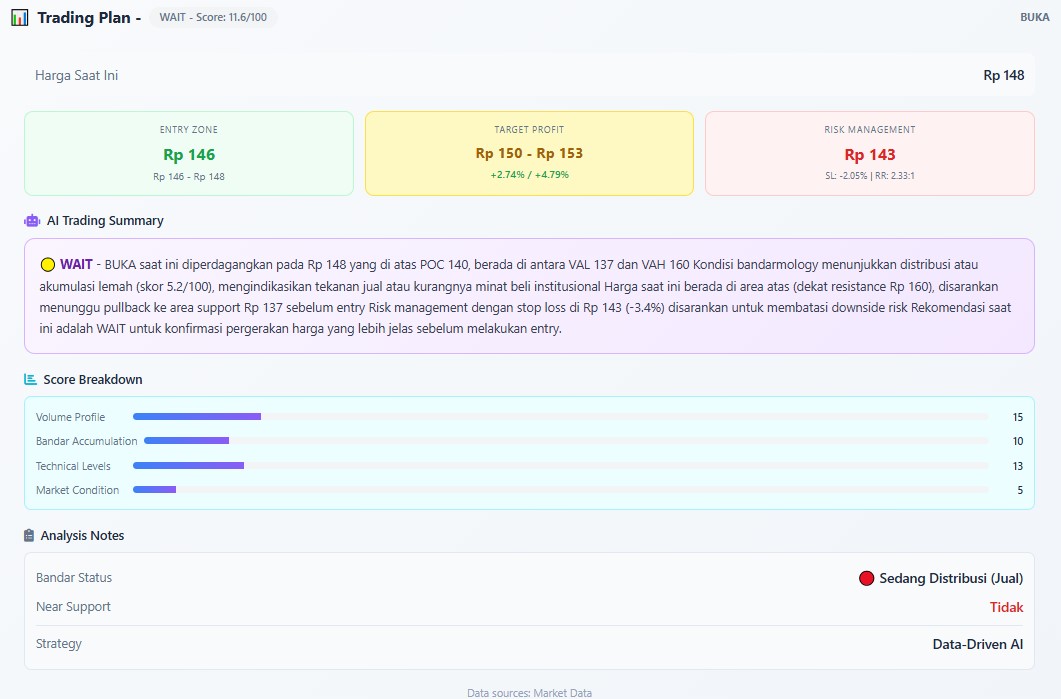Click the WAIT score 11.6/100 badge
Image resolution: width=1061 pixels, height=699 pixels.
pyautogui.click(x=213, y=18)
